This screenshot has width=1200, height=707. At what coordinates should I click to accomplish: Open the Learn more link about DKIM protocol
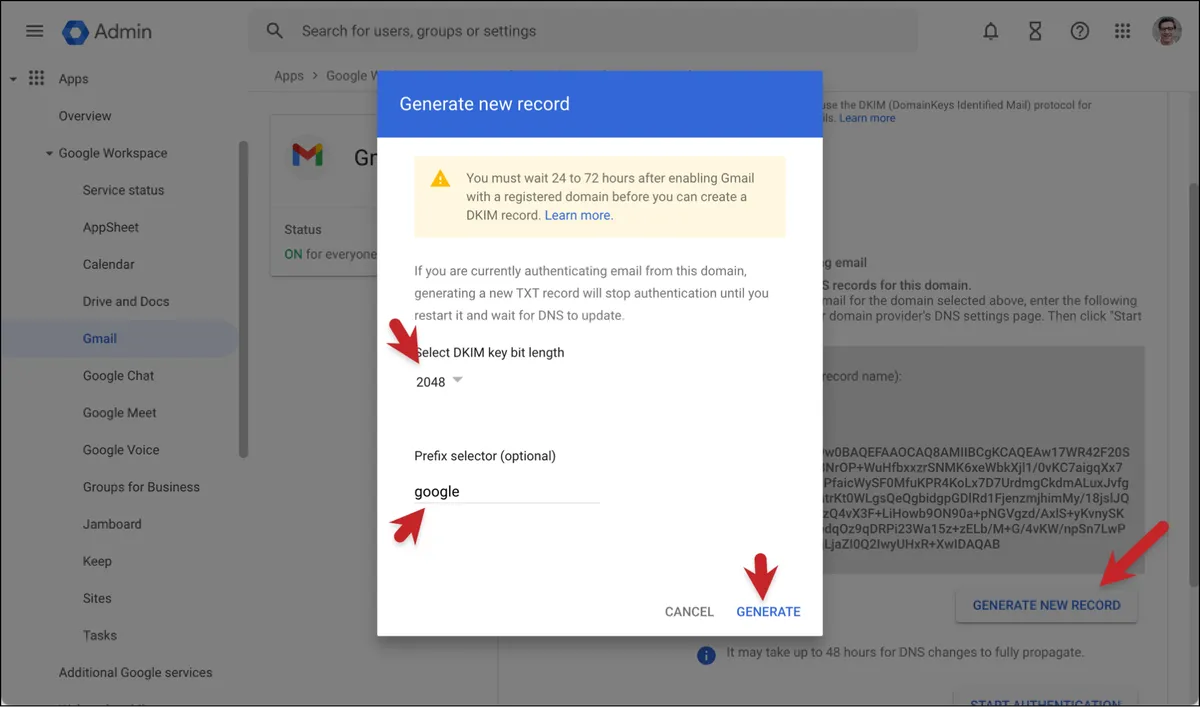coord(867,118)
